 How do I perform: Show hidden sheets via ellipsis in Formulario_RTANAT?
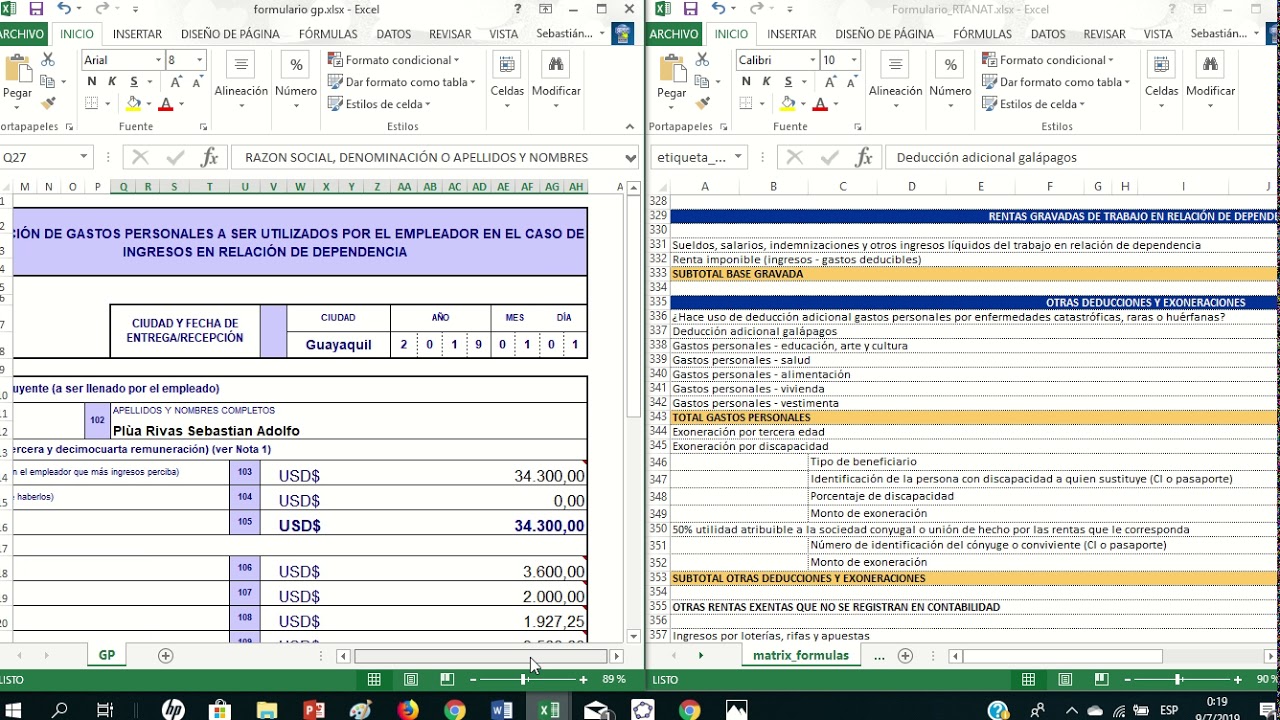coord(879,656)
